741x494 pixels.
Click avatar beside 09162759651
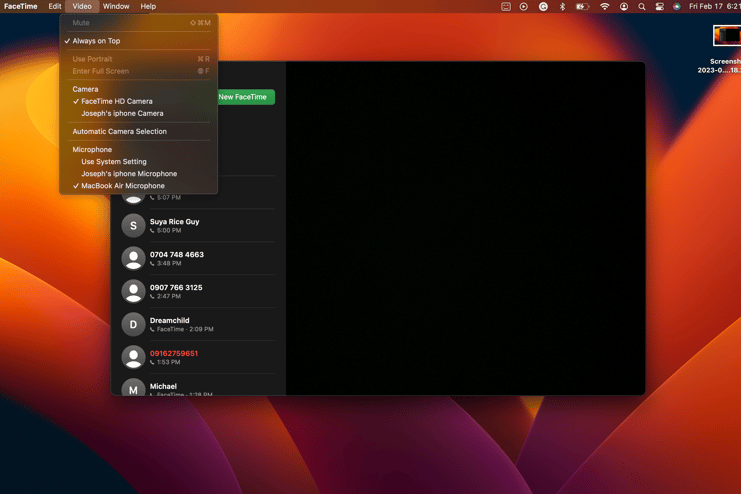click(133, 357)
